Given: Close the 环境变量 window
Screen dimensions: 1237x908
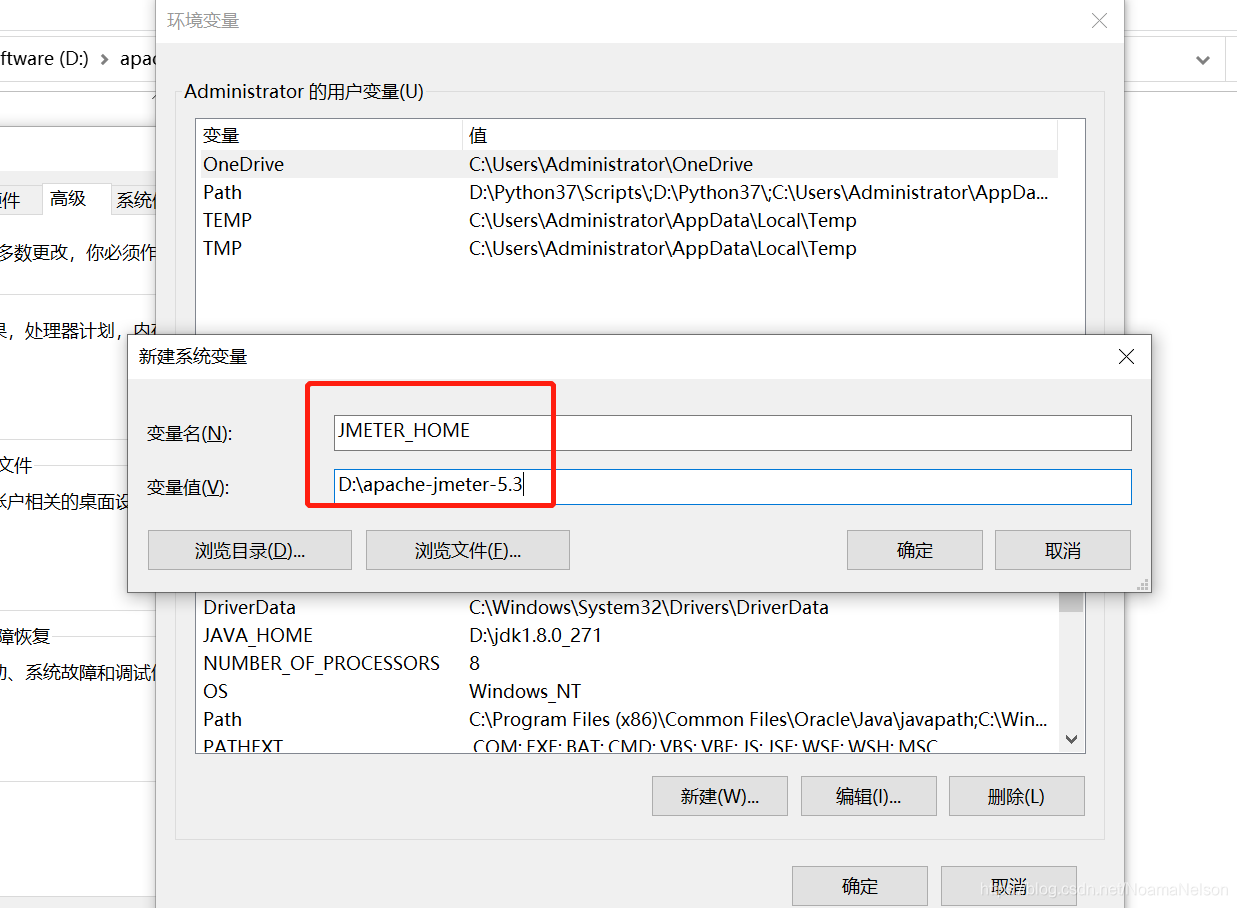Looking at the screenshot, I should click(x=1099, y=21).
